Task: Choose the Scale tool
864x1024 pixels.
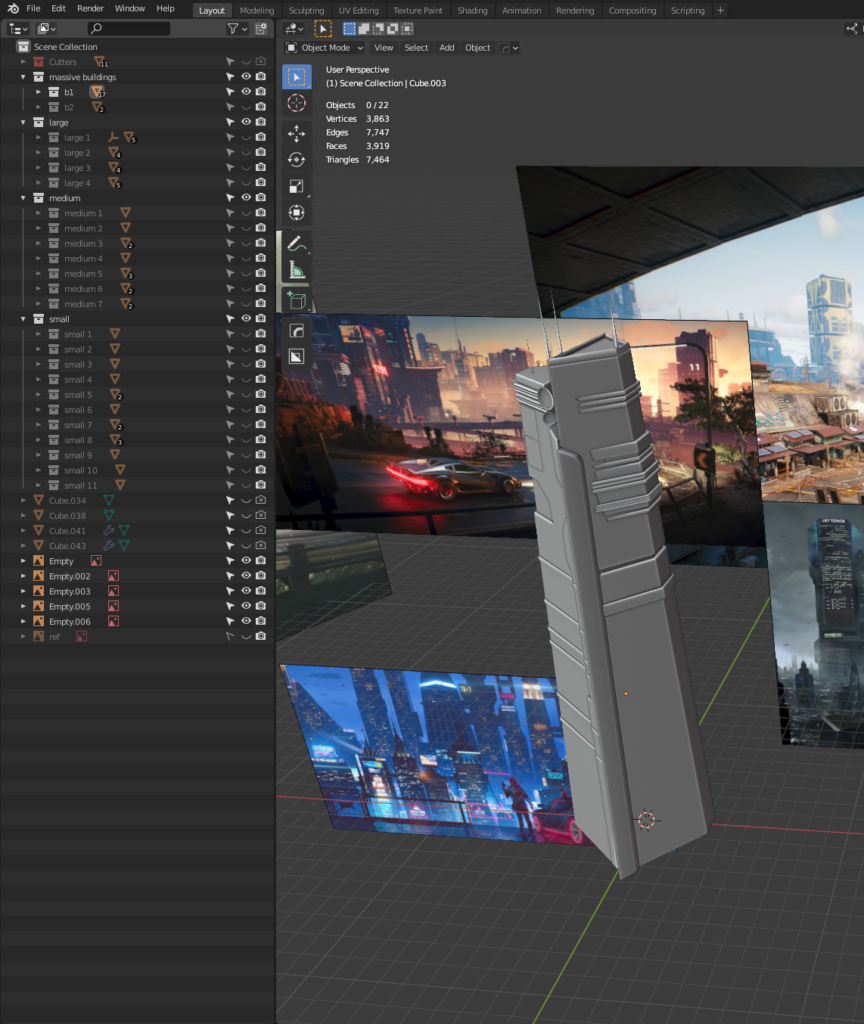Action: (296, 186)
